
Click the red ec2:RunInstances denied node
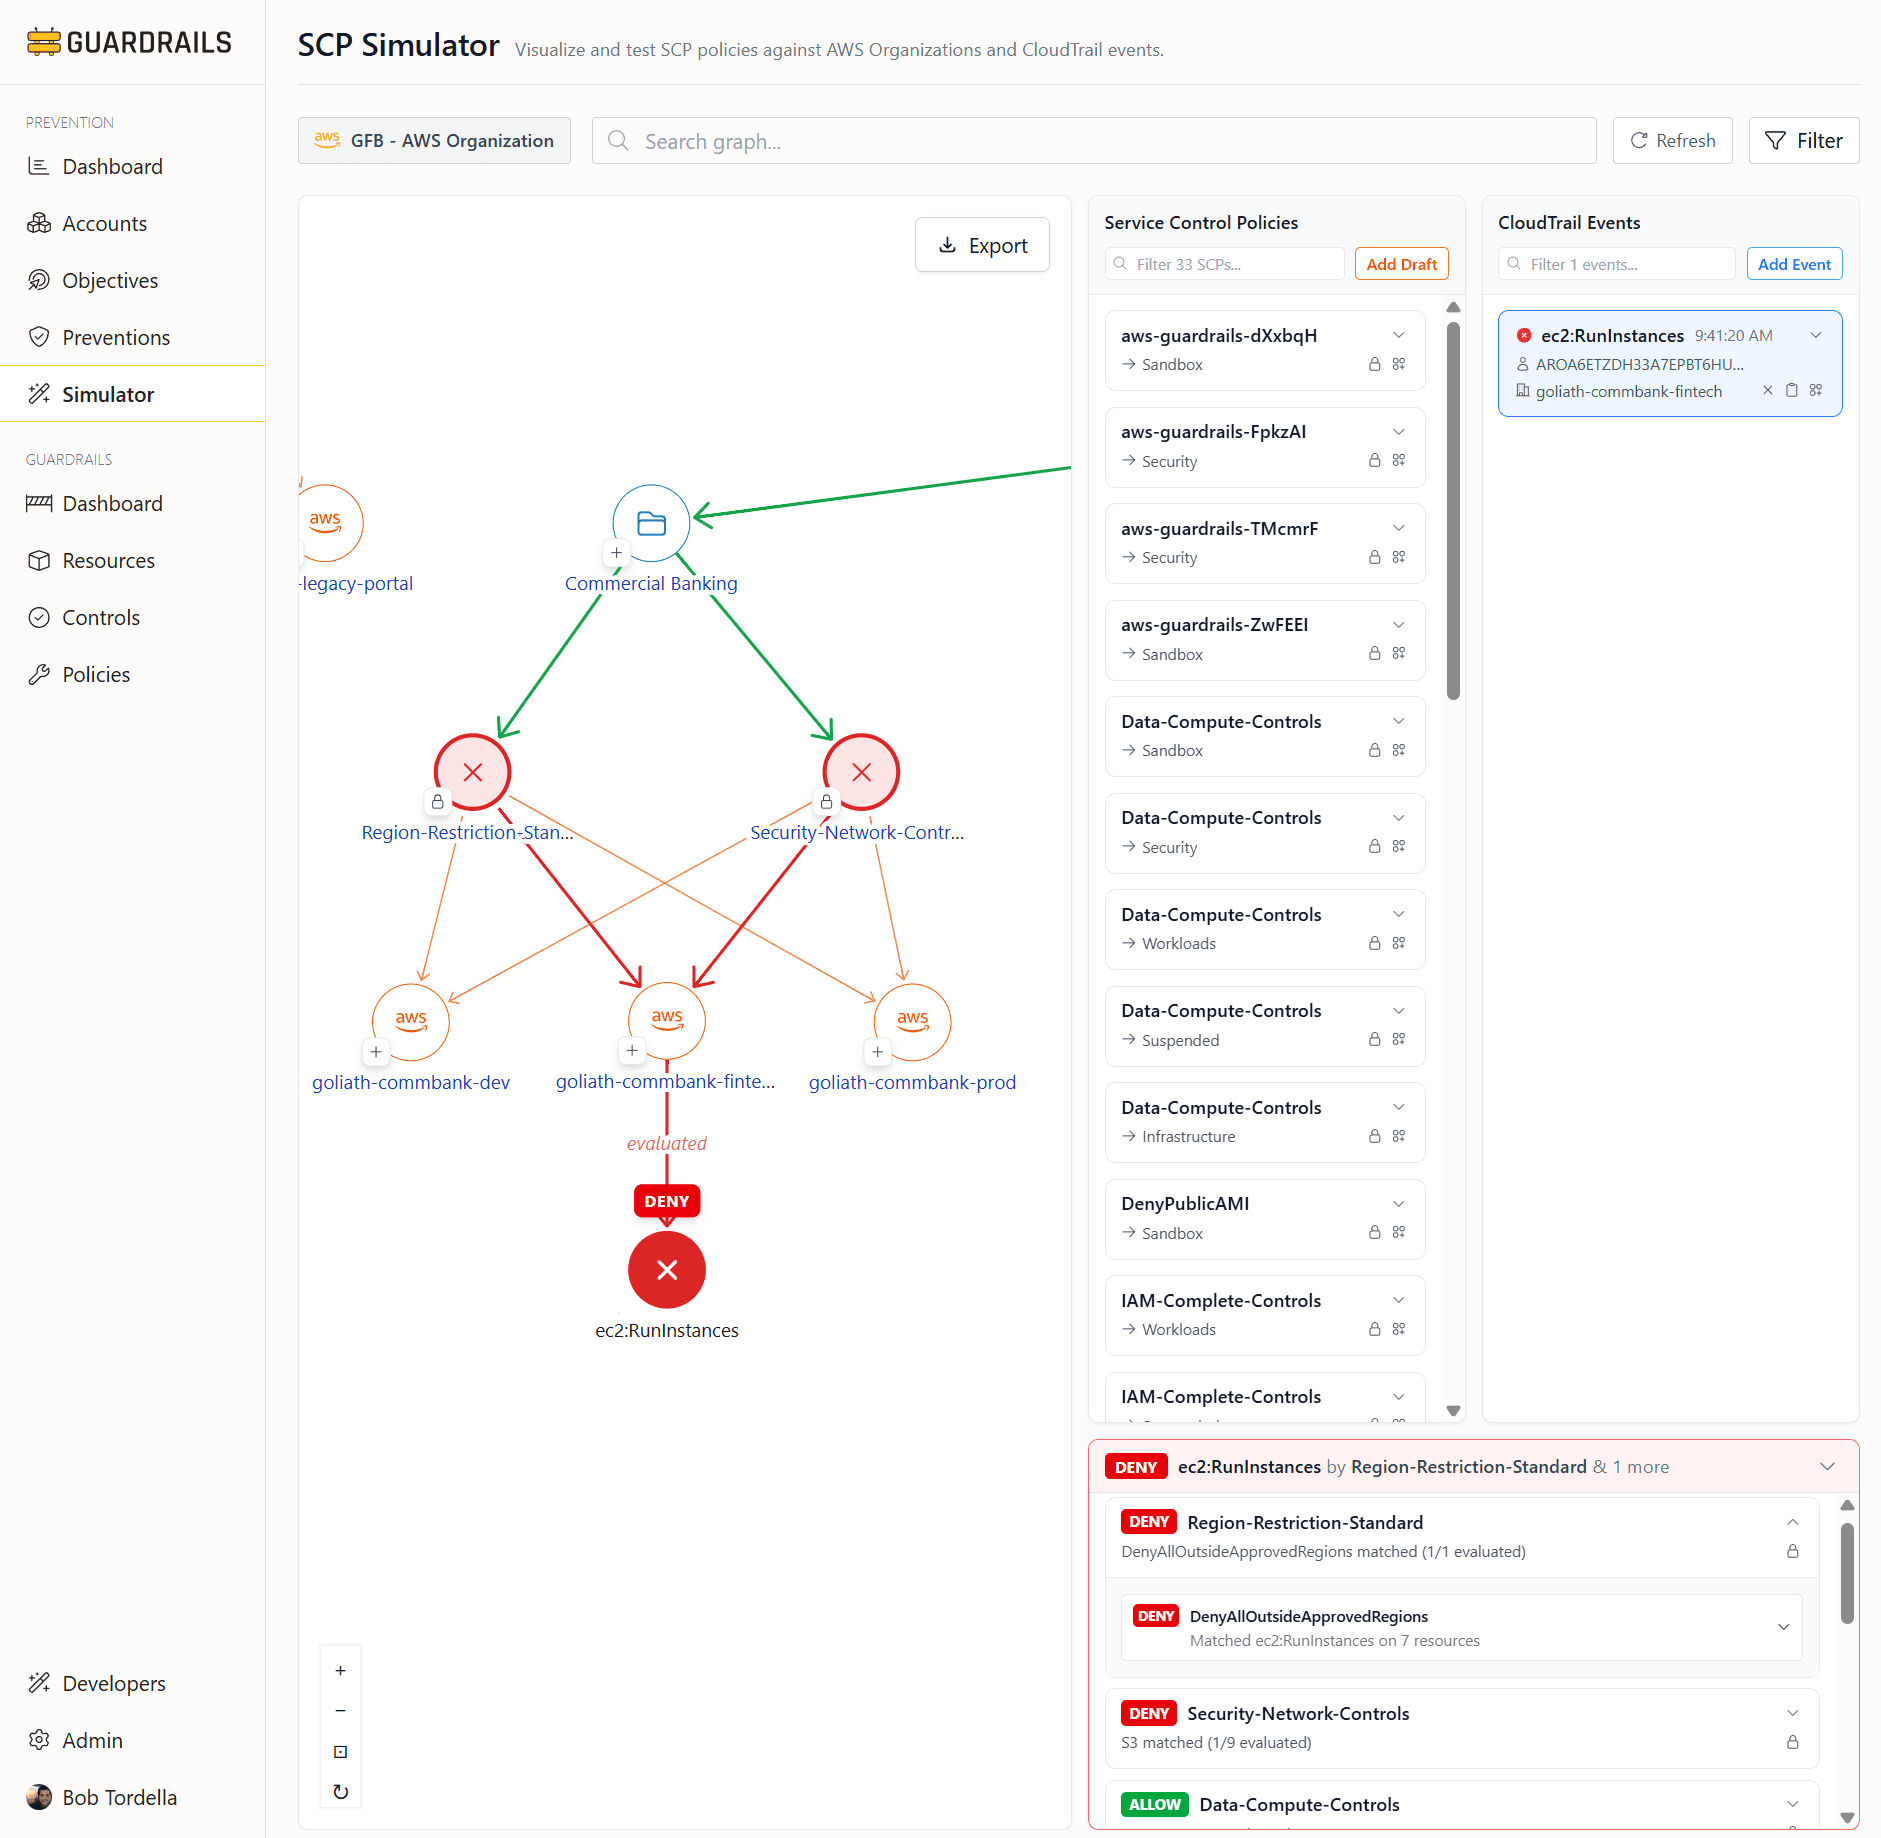click(666, 1270)
